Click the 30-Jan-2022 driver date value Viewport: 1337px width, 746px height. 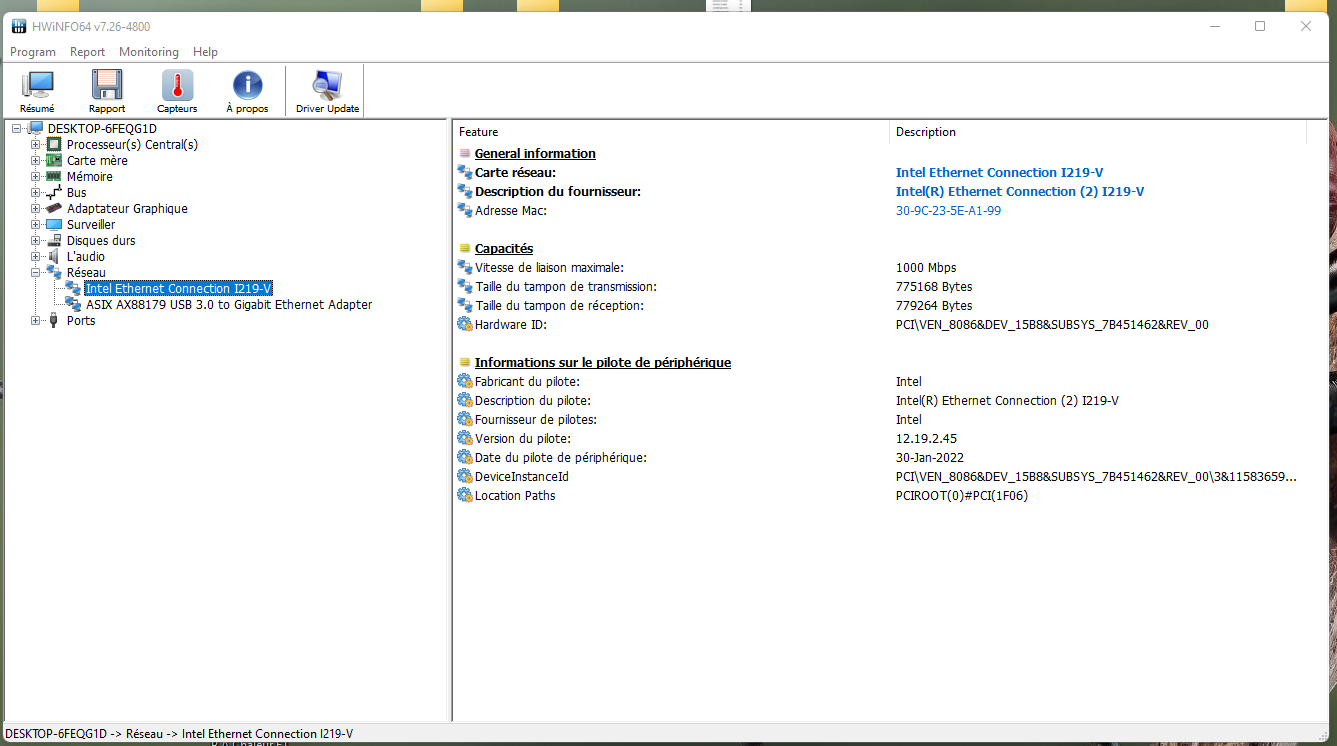[929, 457]
